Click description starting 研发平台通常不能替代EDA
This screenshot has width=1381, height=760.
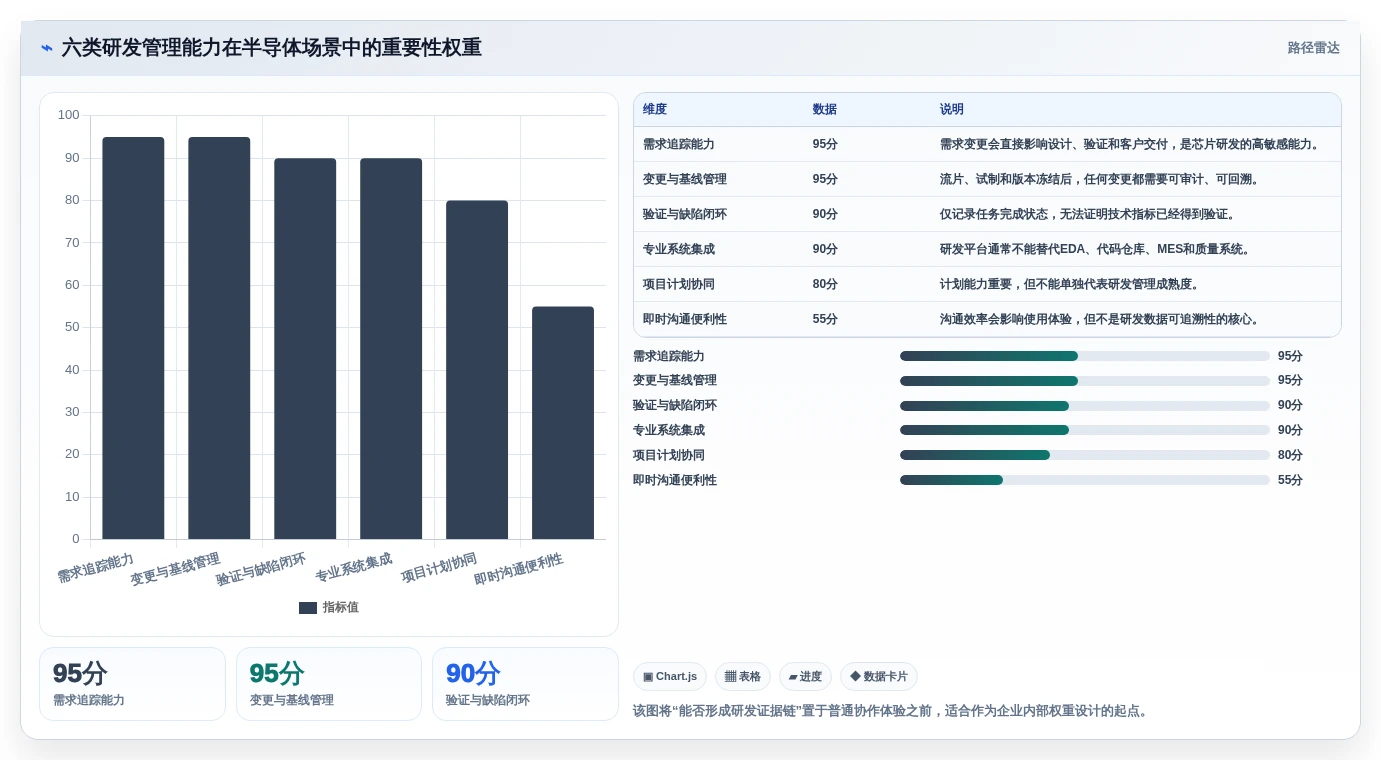coord(1095,250)
